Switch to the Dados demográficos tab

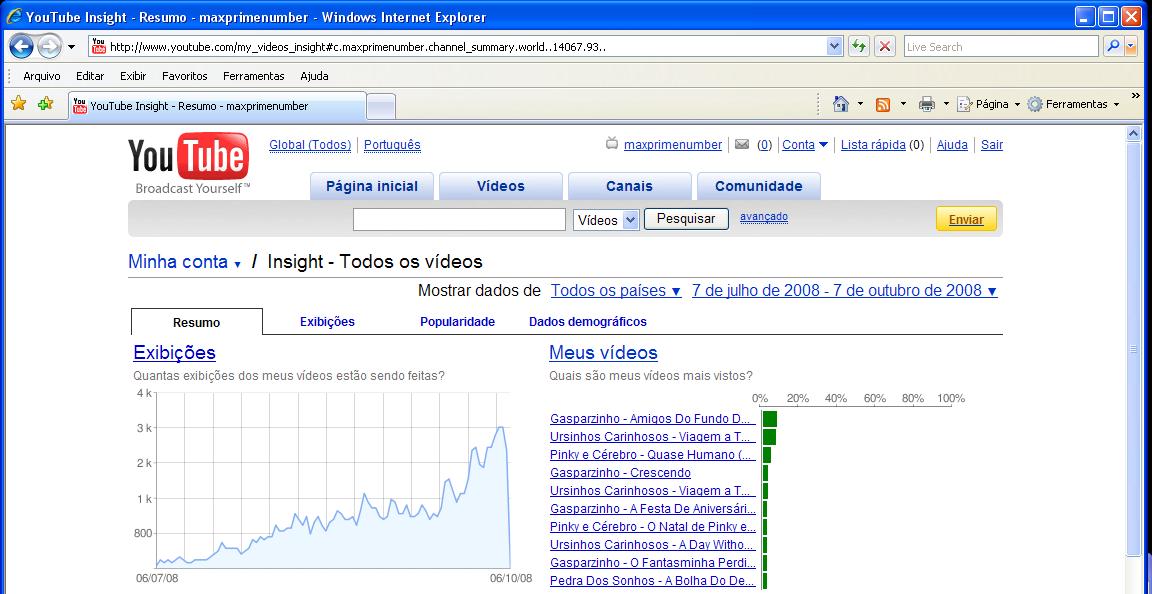pos(588,321)
